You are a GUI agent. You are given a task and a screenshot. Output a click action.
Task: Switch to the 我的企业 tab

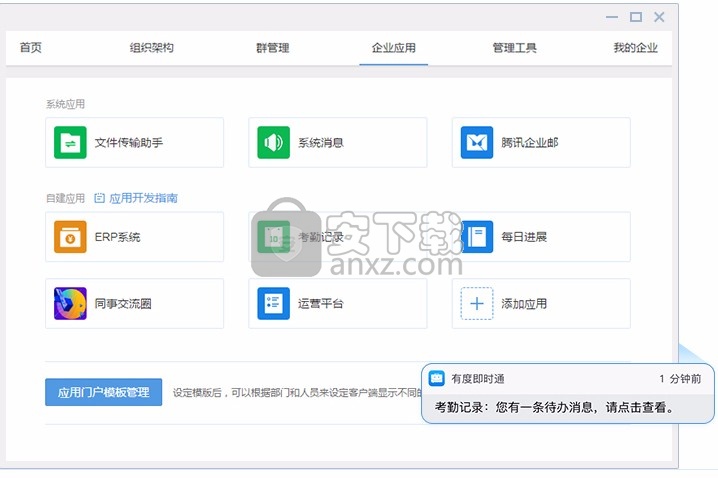(x=636, y=48)
